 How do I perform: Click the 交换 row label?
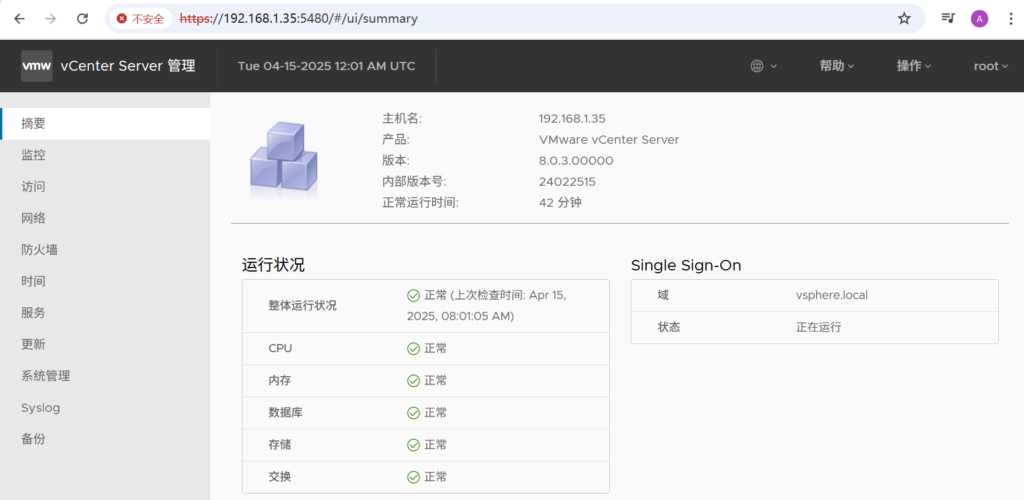[280, 477]
